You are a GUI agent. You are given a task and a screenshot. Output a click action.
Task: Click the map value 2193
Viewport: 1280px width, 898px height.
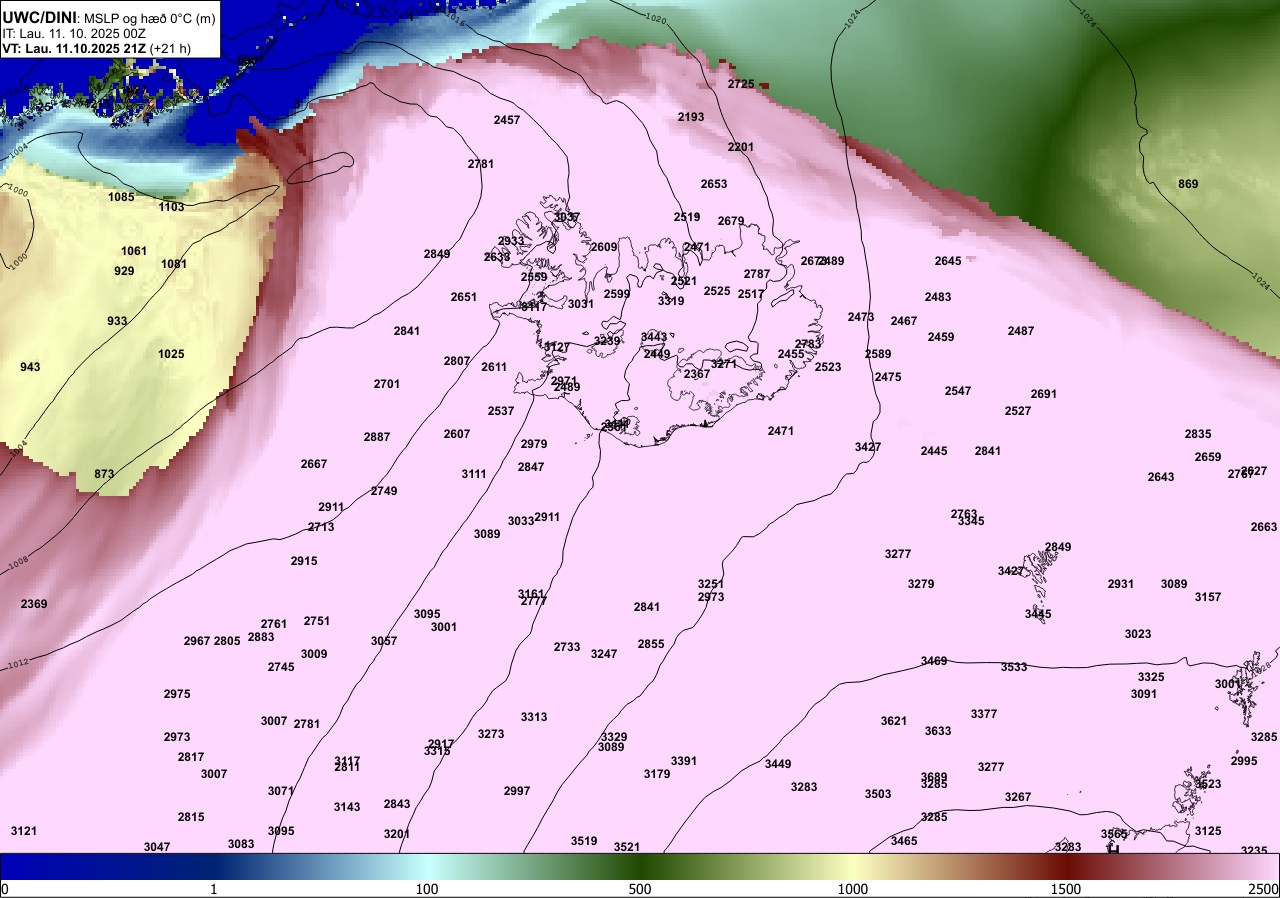coord(691,117)
